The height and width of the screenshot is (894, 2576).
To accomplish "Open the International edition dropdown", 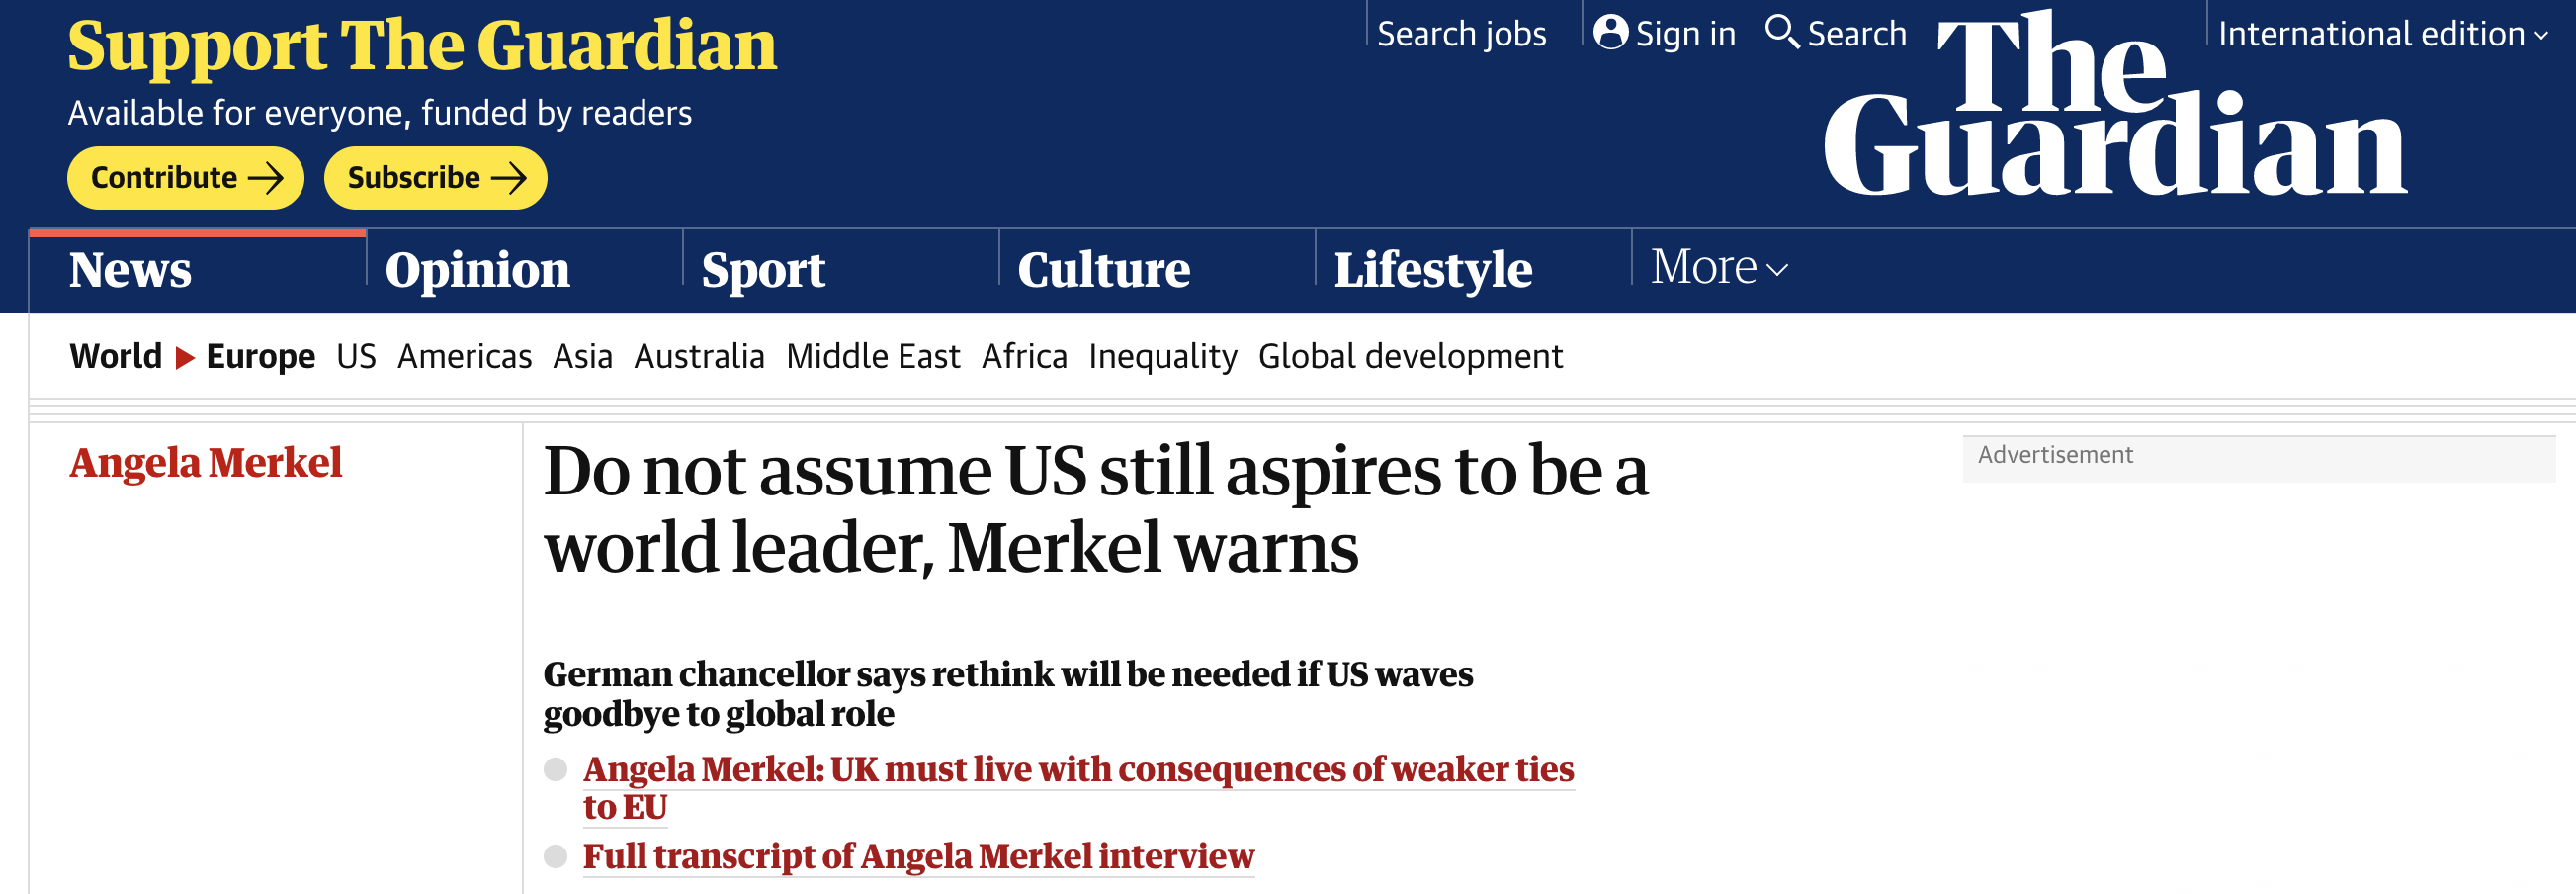I will click(x=2382, y=34).
